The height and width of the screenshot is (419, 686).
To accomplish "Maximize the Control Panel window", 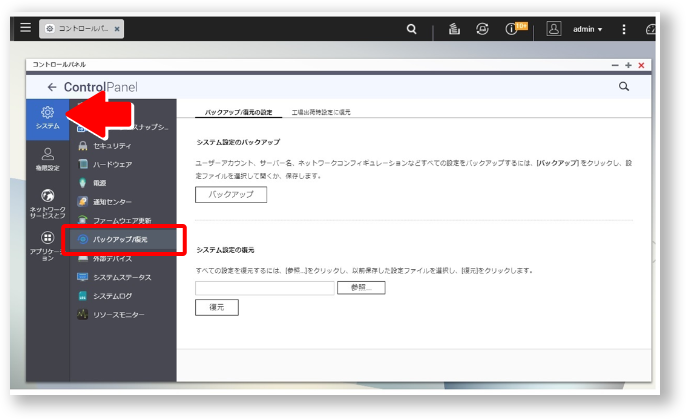I will click(628, 65).
